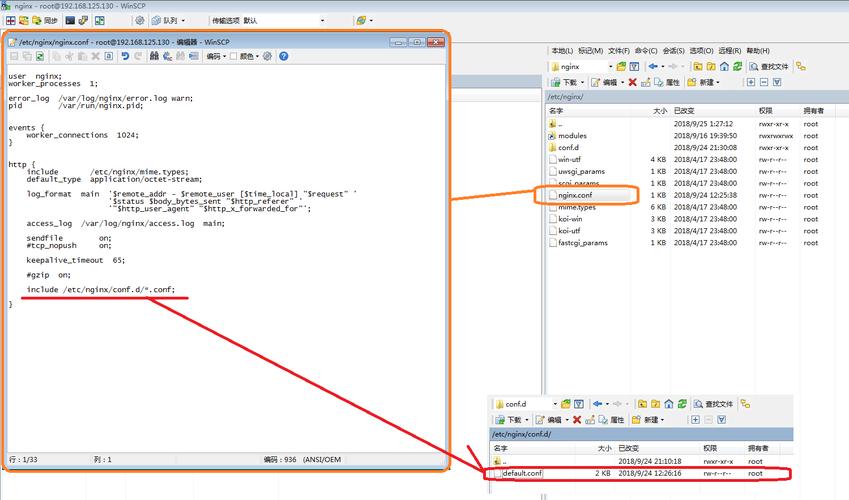Click 属性 properties button in nginx panel
Image resolution: width=849 pixels, height=500 pixels.
click(x=667, y=82)
